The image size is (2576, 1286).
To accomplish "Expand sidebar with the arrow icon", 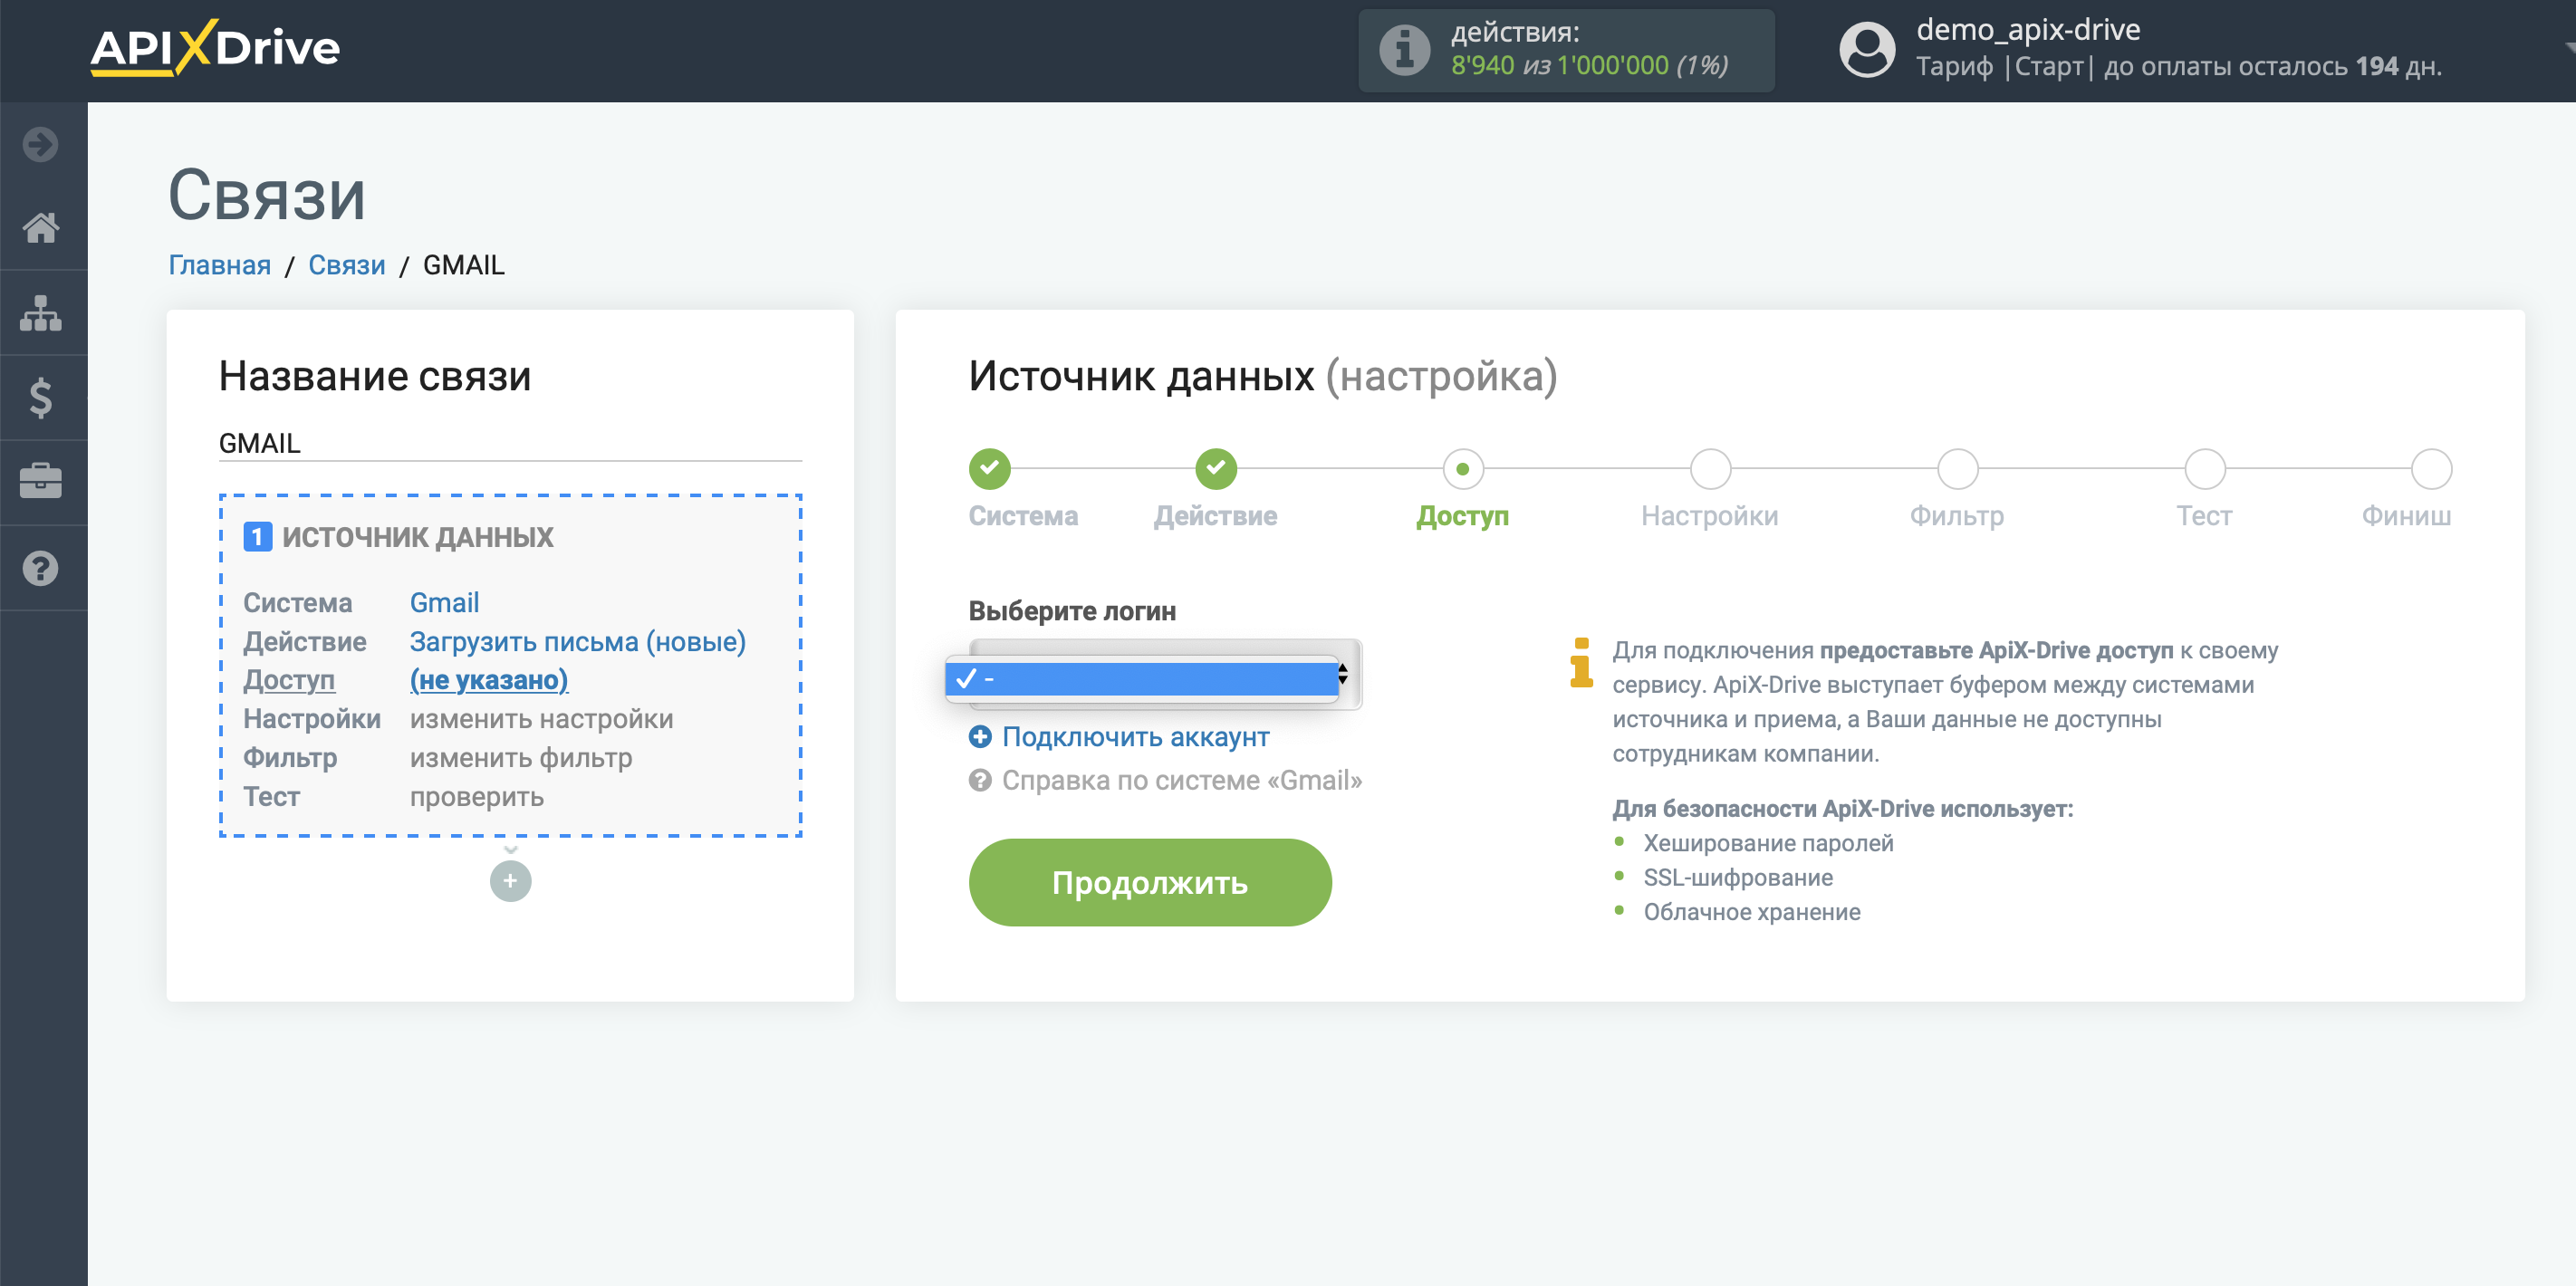I will click(x=41, y=144).
